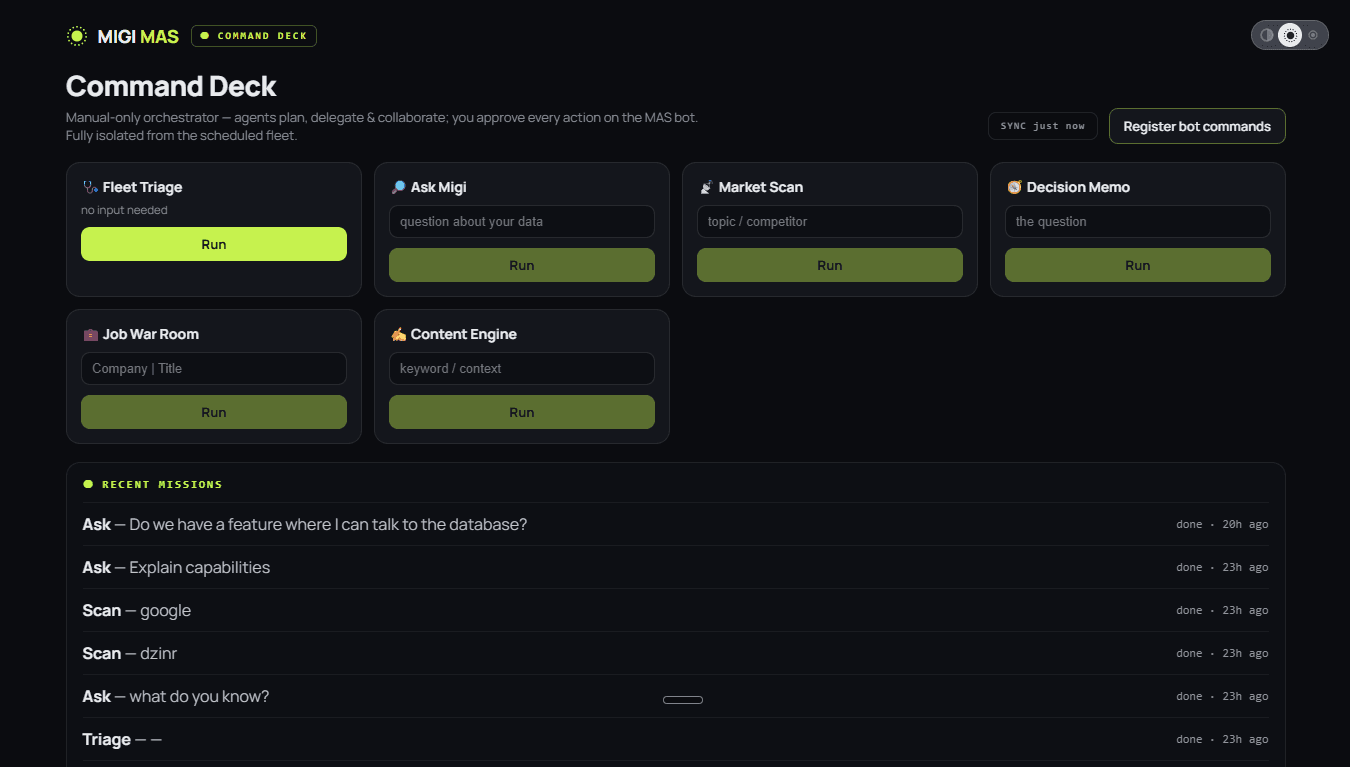Run the Ask Migi mission
Screen dimensions: 1350x767
522,265
